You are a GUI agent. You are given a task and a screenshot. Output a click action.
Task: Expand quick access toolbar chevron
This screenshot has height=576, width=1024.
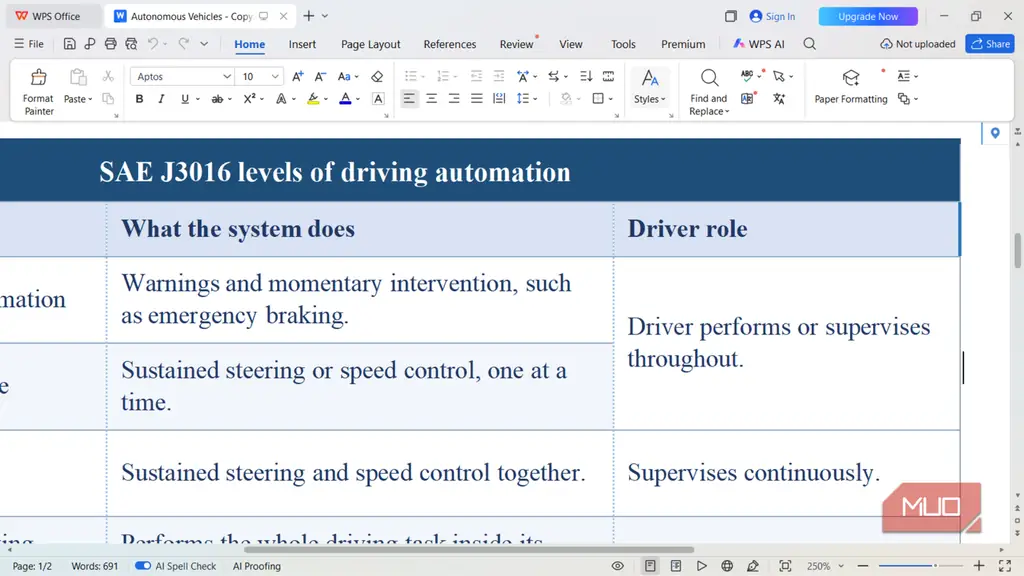pyautogui.click(x=204, y=44)
